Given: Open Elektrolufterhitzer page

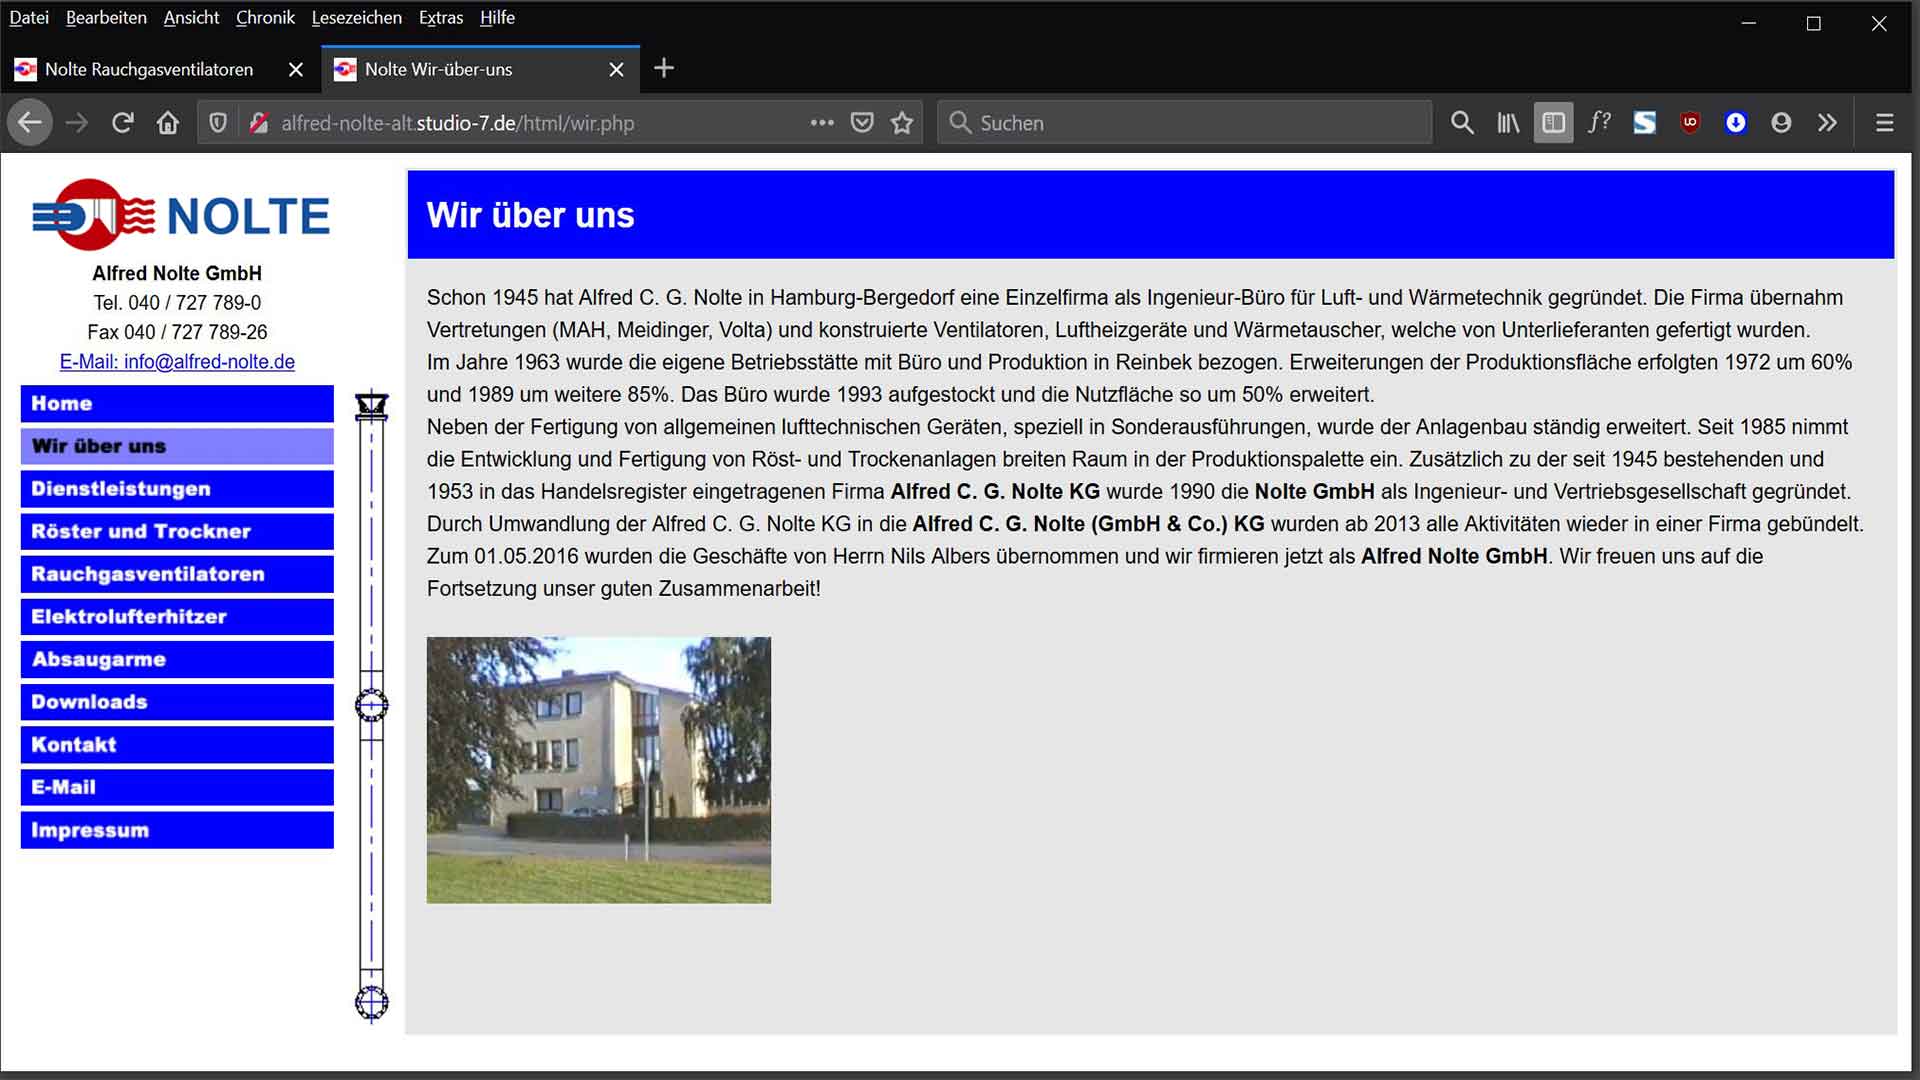Looking at the screenshot, I should click(x=177, y=617).
